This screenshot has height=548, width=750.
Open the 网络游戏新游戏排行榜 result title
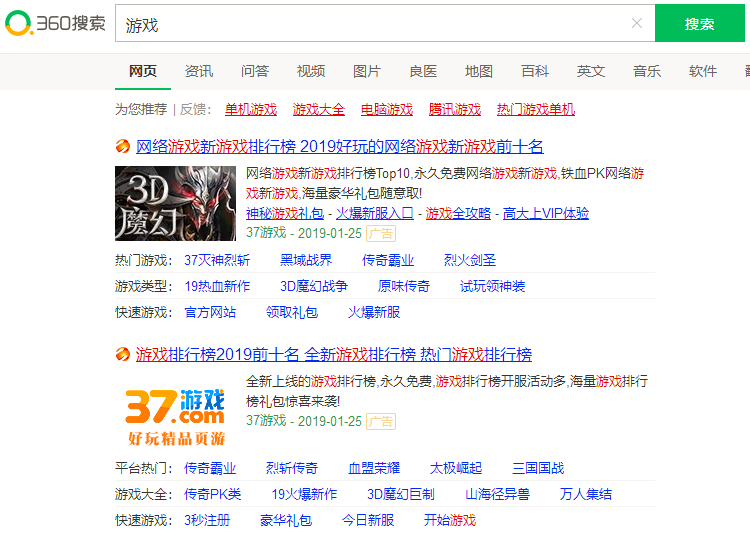340,147
